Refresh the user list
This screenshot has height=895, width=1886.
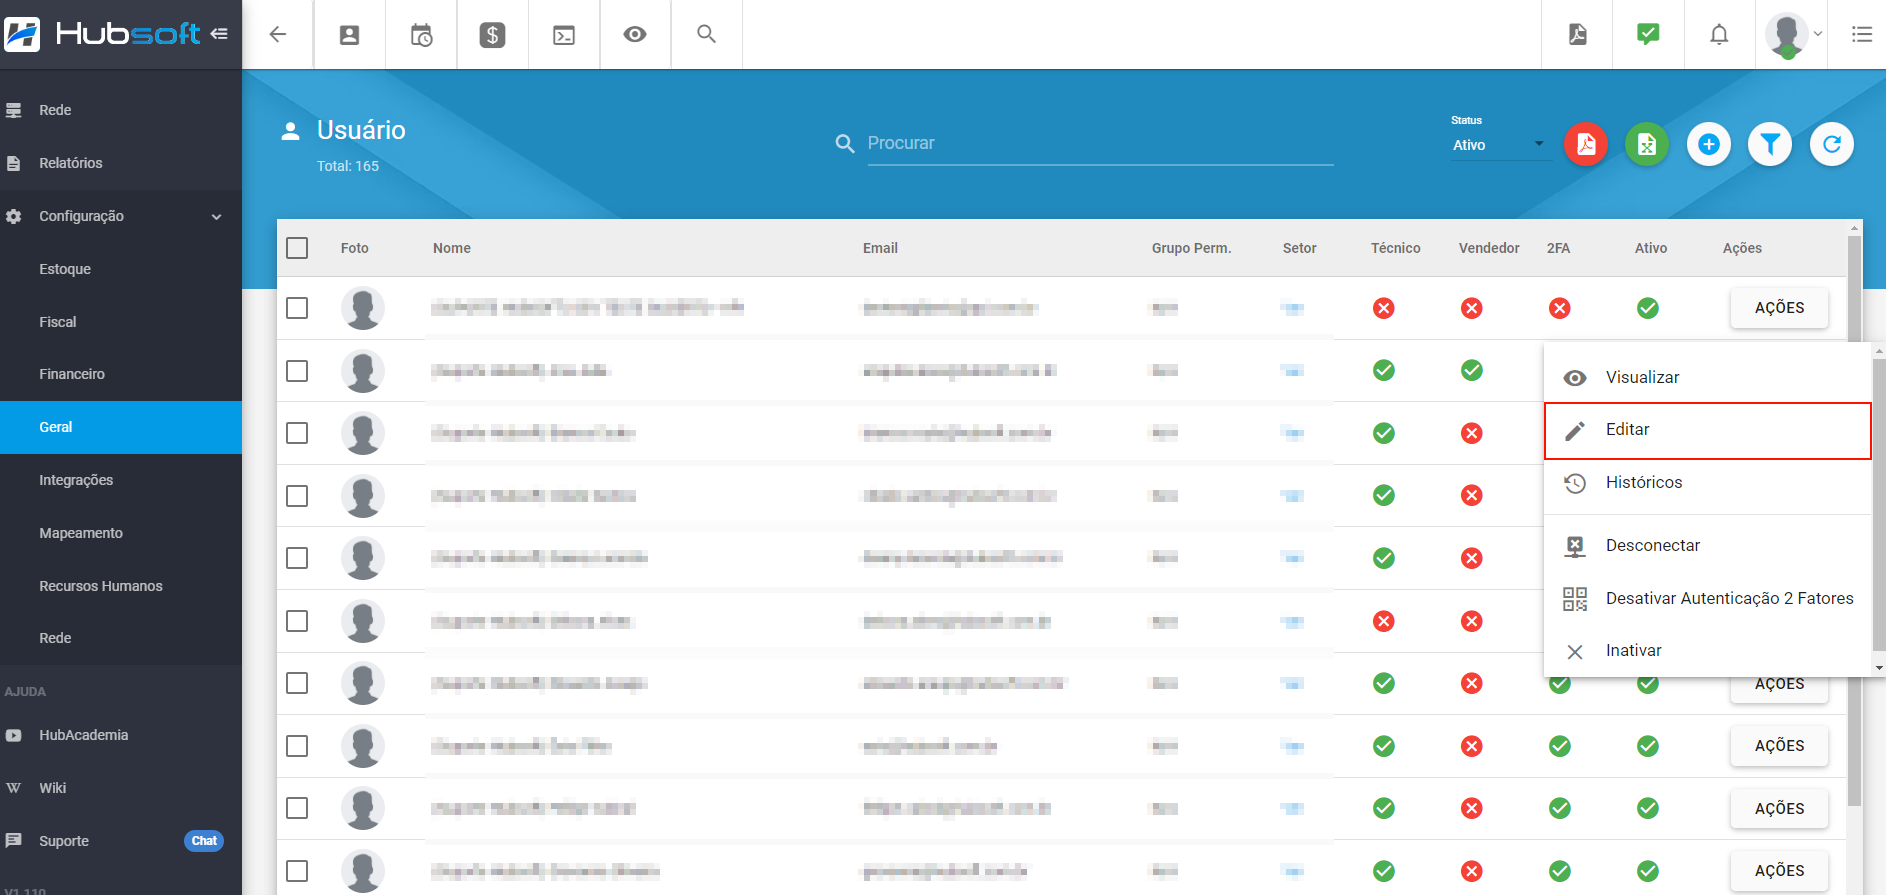[x=1832, y=145]
